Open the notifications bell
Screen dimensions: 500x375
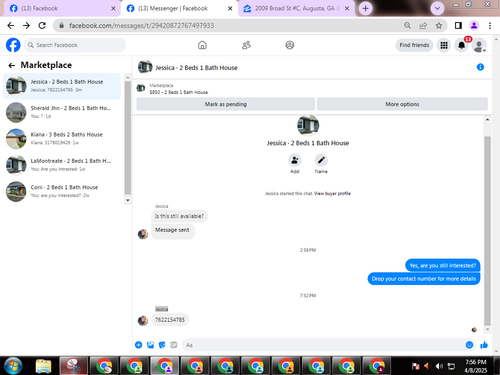pyautogui.click(x=461, y=45)
